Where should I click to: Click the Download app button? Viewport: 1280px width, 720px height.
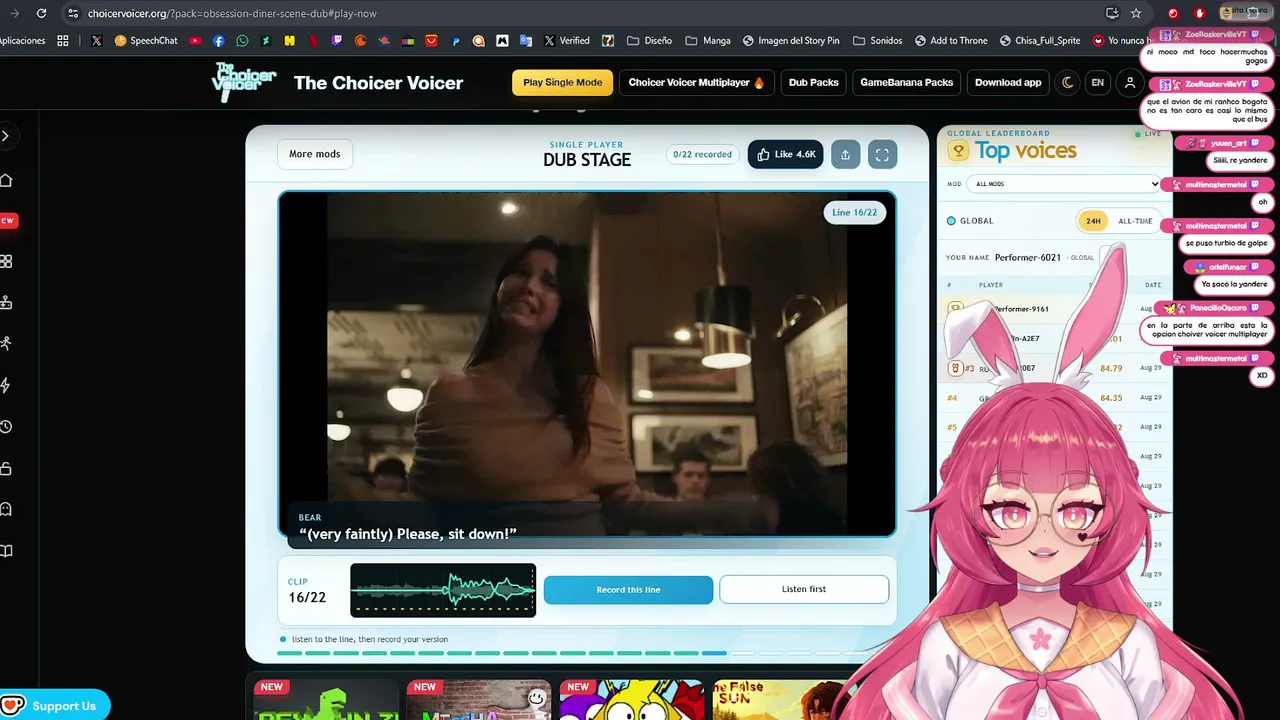[x=1008, y=82]
